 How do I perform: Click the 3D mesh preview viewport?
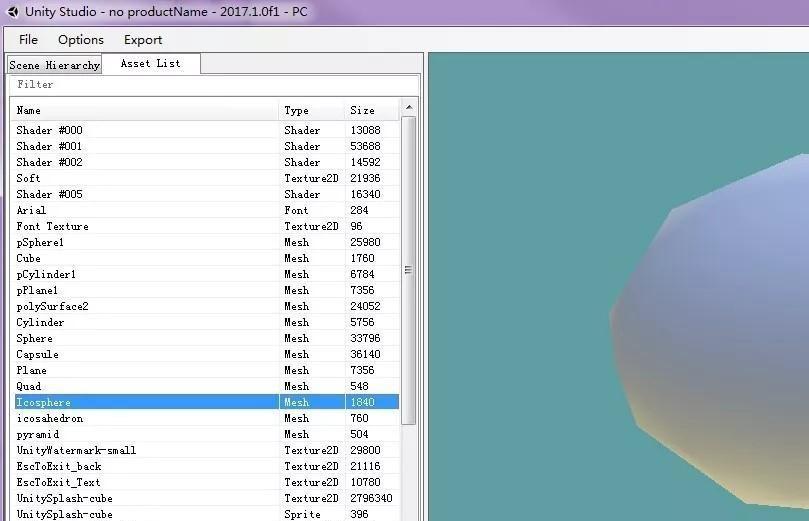pyautogui.click(x=619, y=287)
